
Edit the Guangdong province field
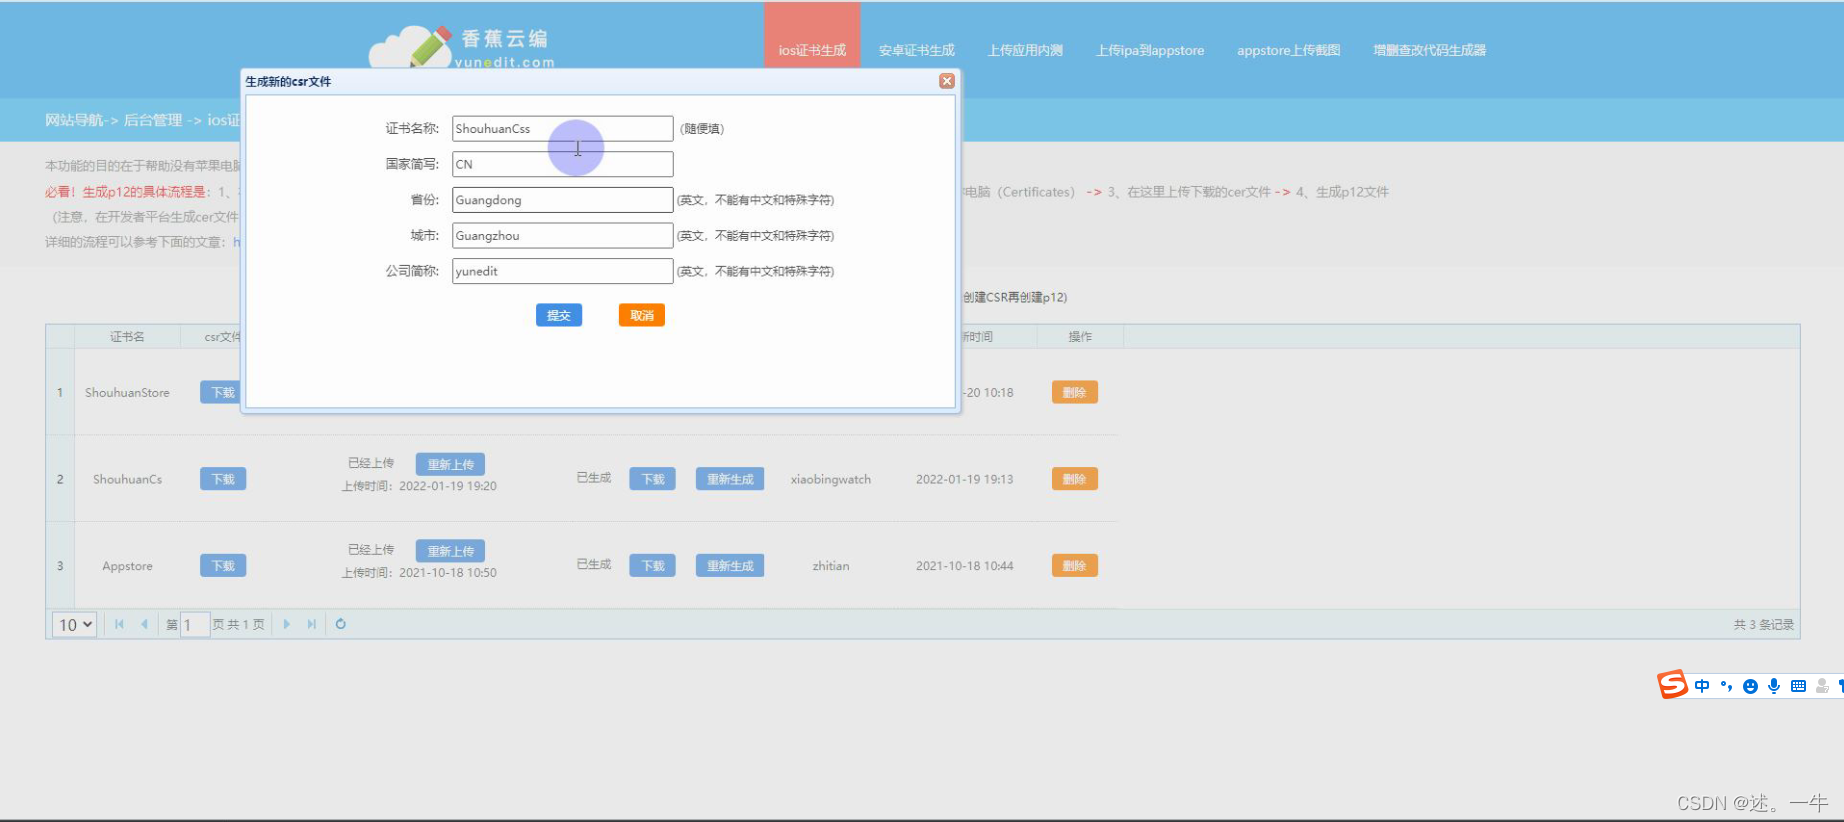562,200
